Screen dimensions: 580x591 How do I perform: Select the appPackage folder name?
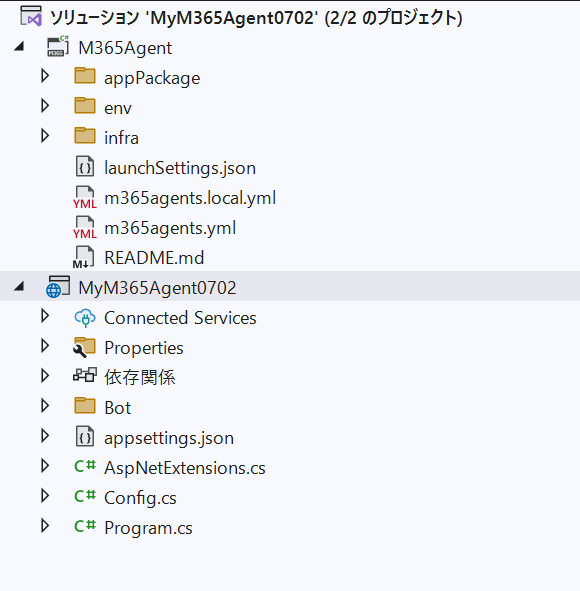[152, 78]
